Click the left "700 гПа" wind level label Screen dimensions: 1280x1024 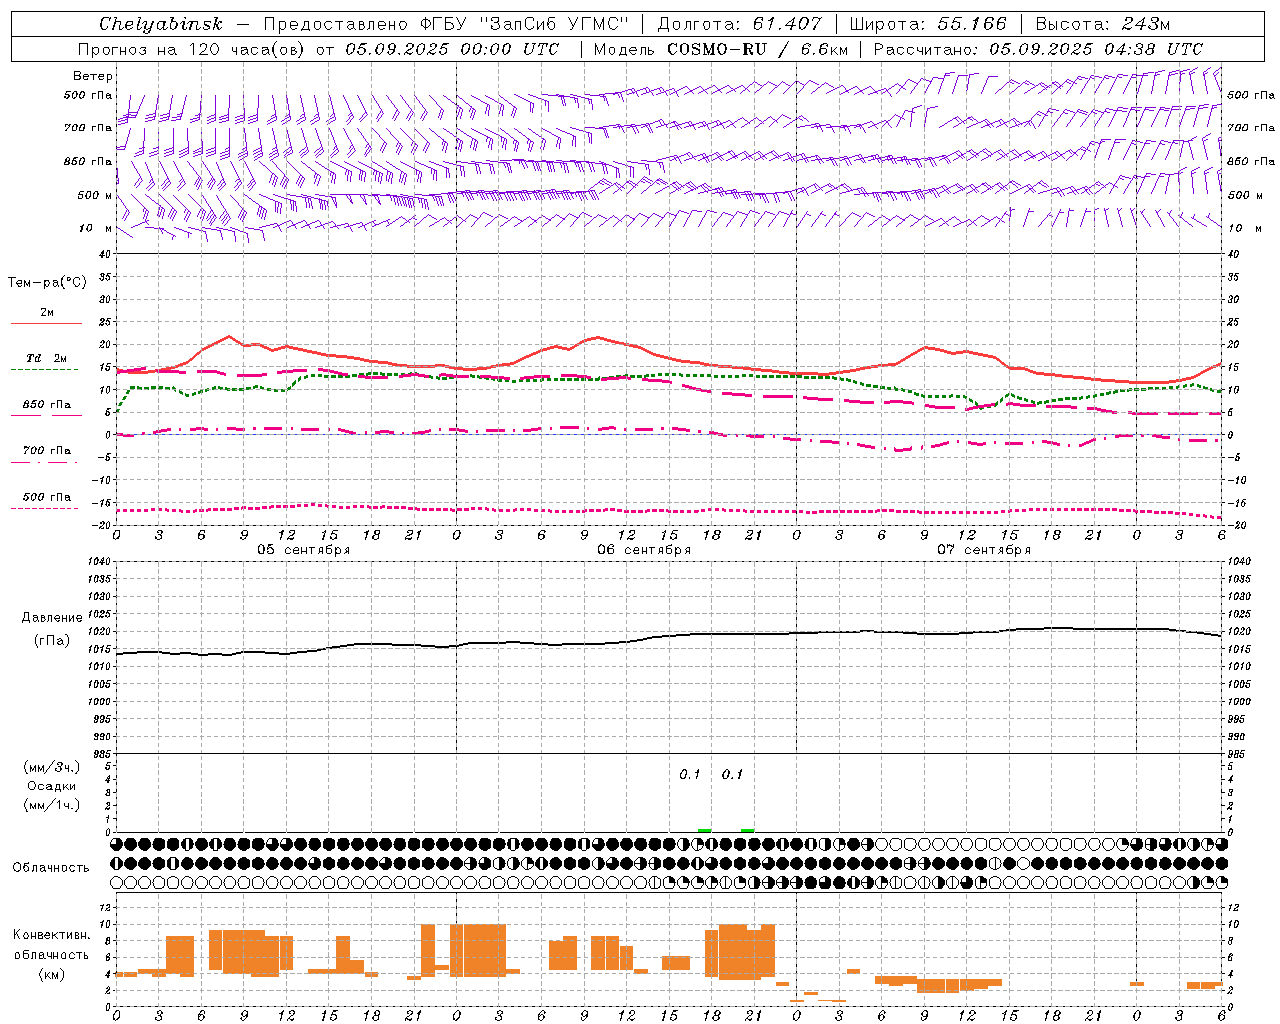(88, 128)
